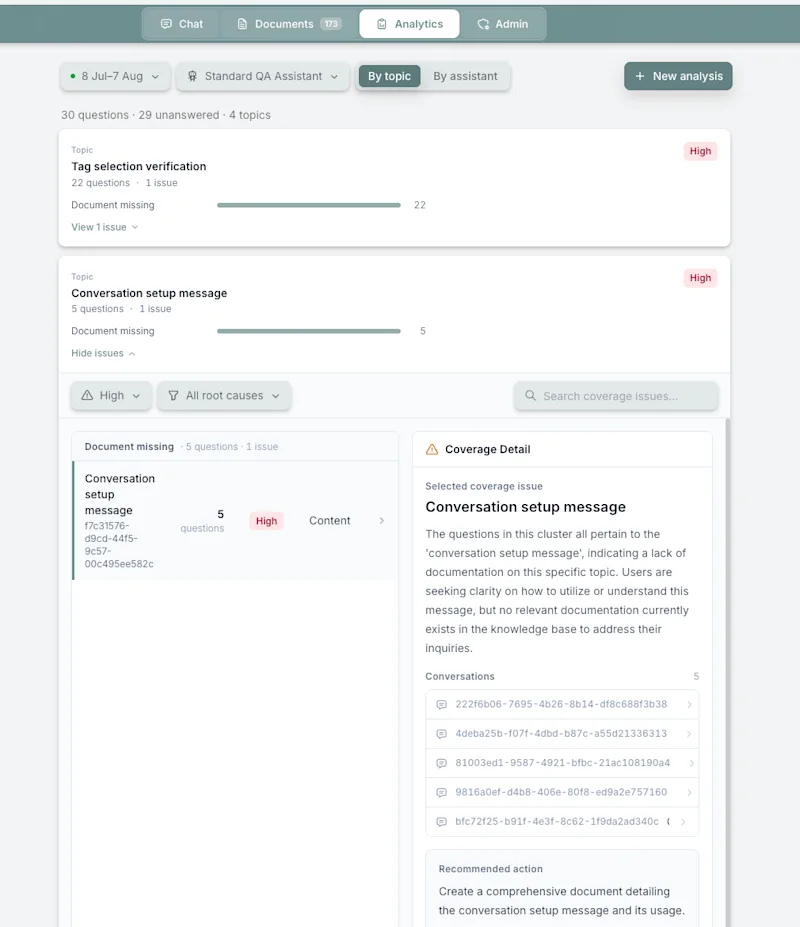The width and height of the screenshot is (800, 927).
Task: Open the All root causes filter dropdown
Action: pos(224,396)
